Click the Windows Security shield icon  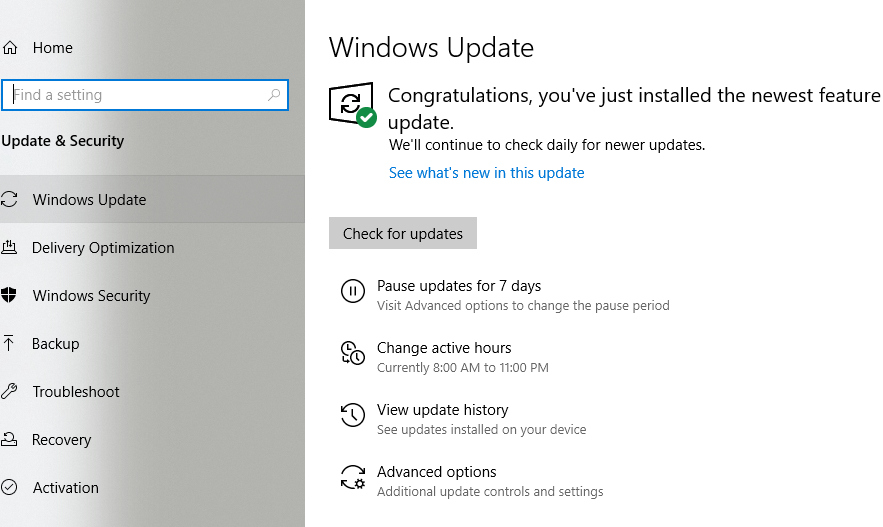click(x=8, y=295)
